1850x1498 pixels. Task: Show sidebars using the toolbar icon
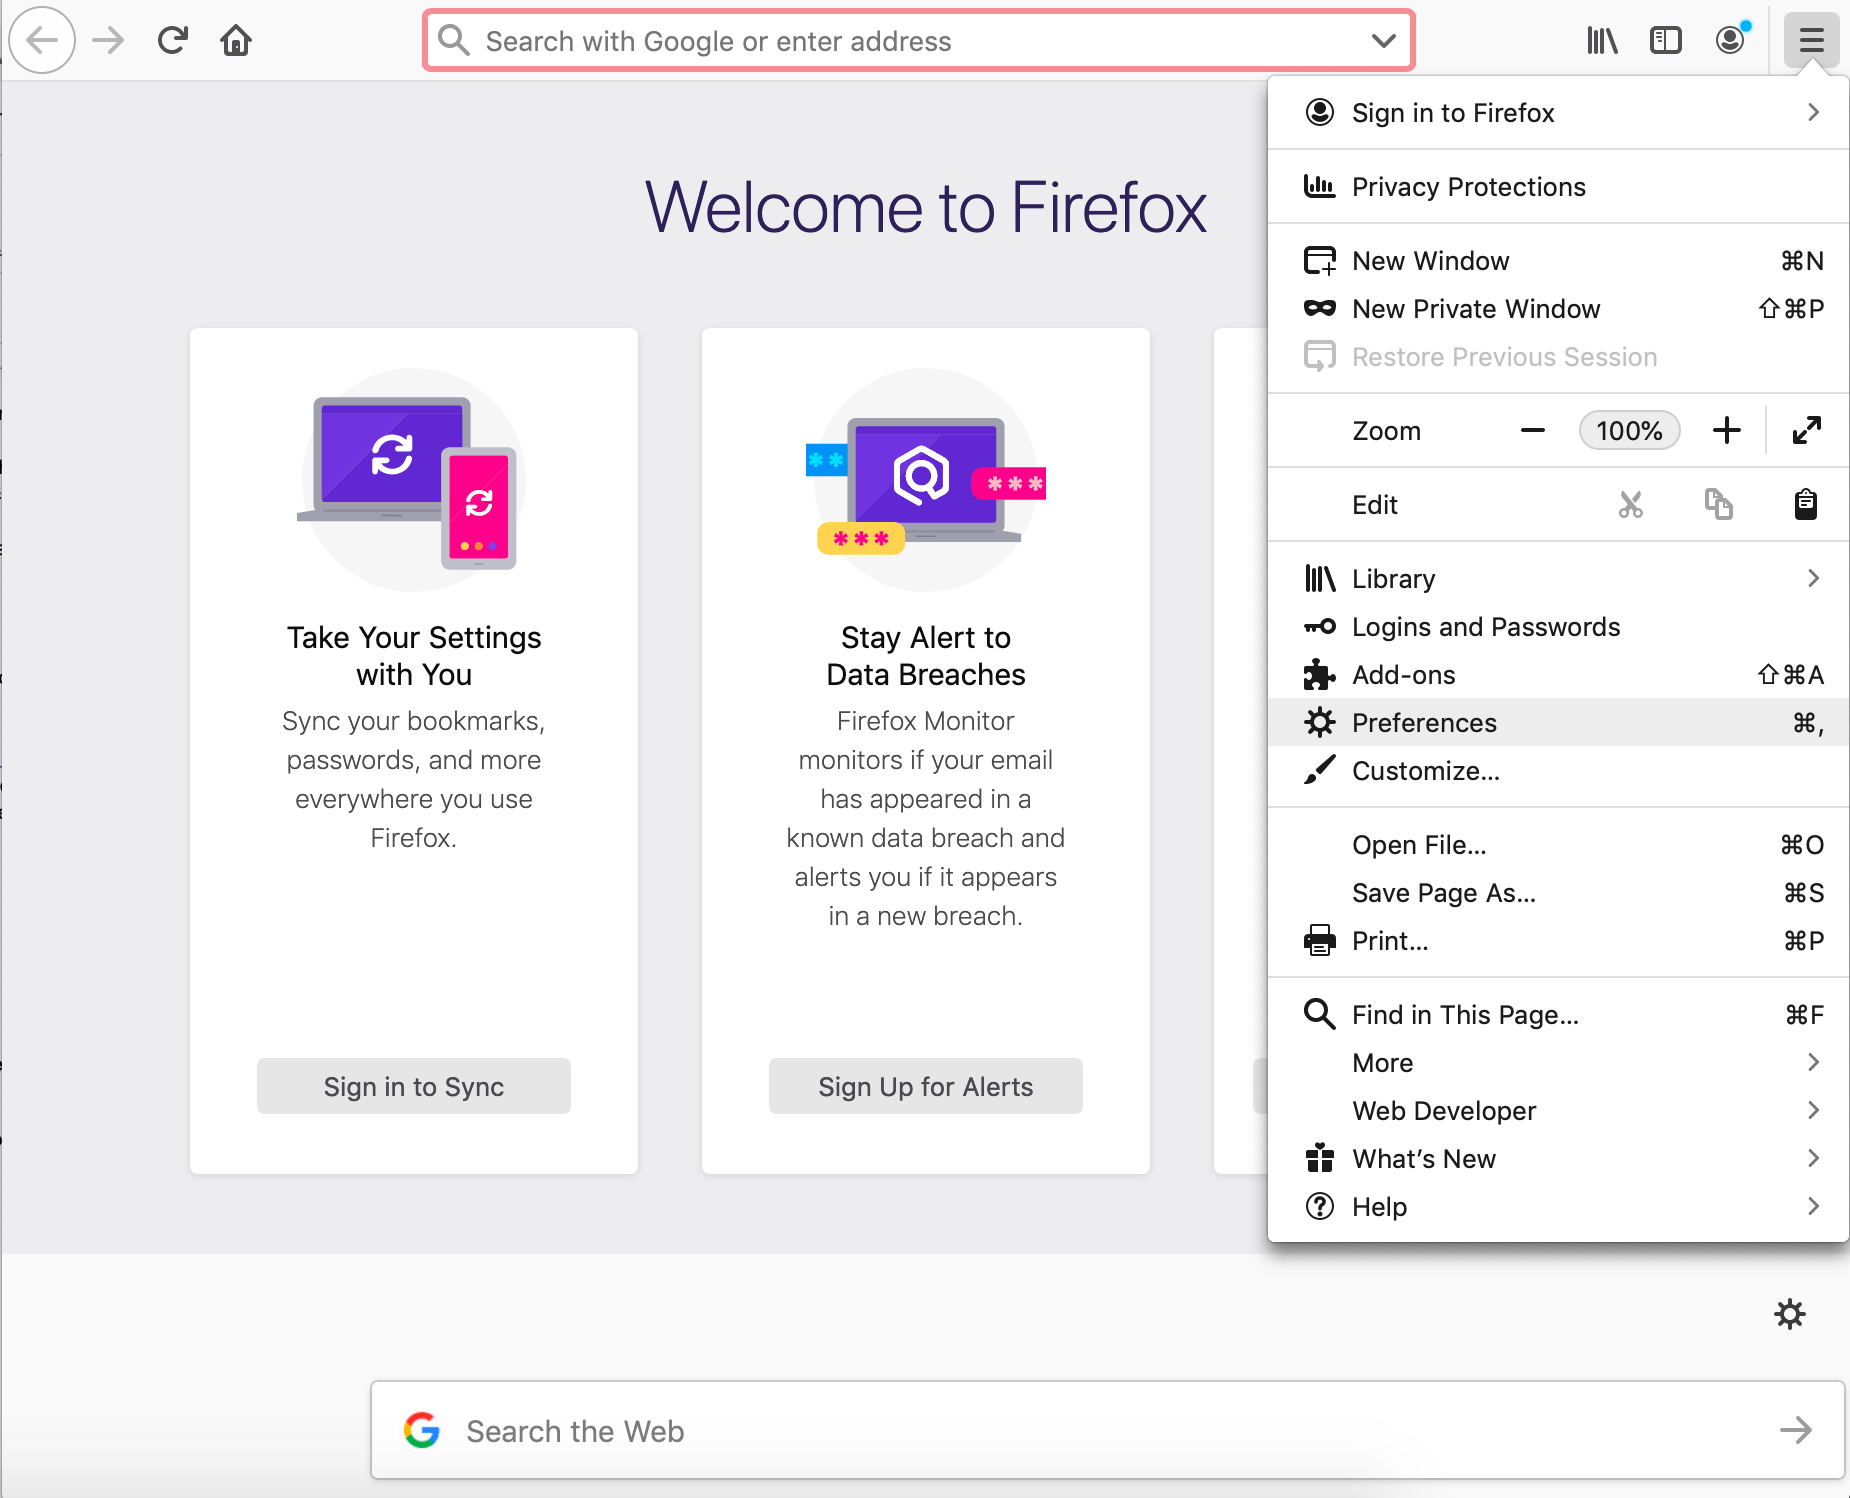[x=1666, y=40]
